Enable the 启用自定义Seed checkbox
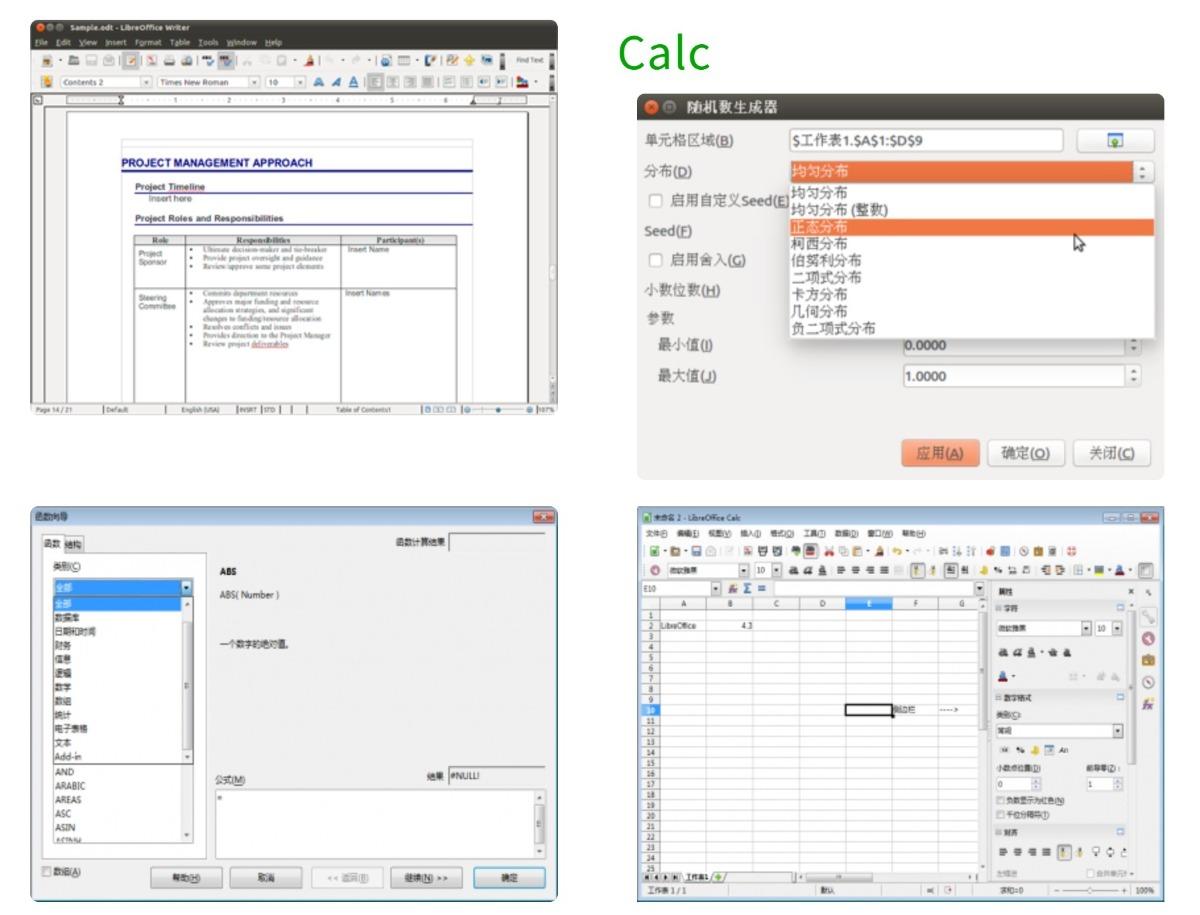 point(656,200)
